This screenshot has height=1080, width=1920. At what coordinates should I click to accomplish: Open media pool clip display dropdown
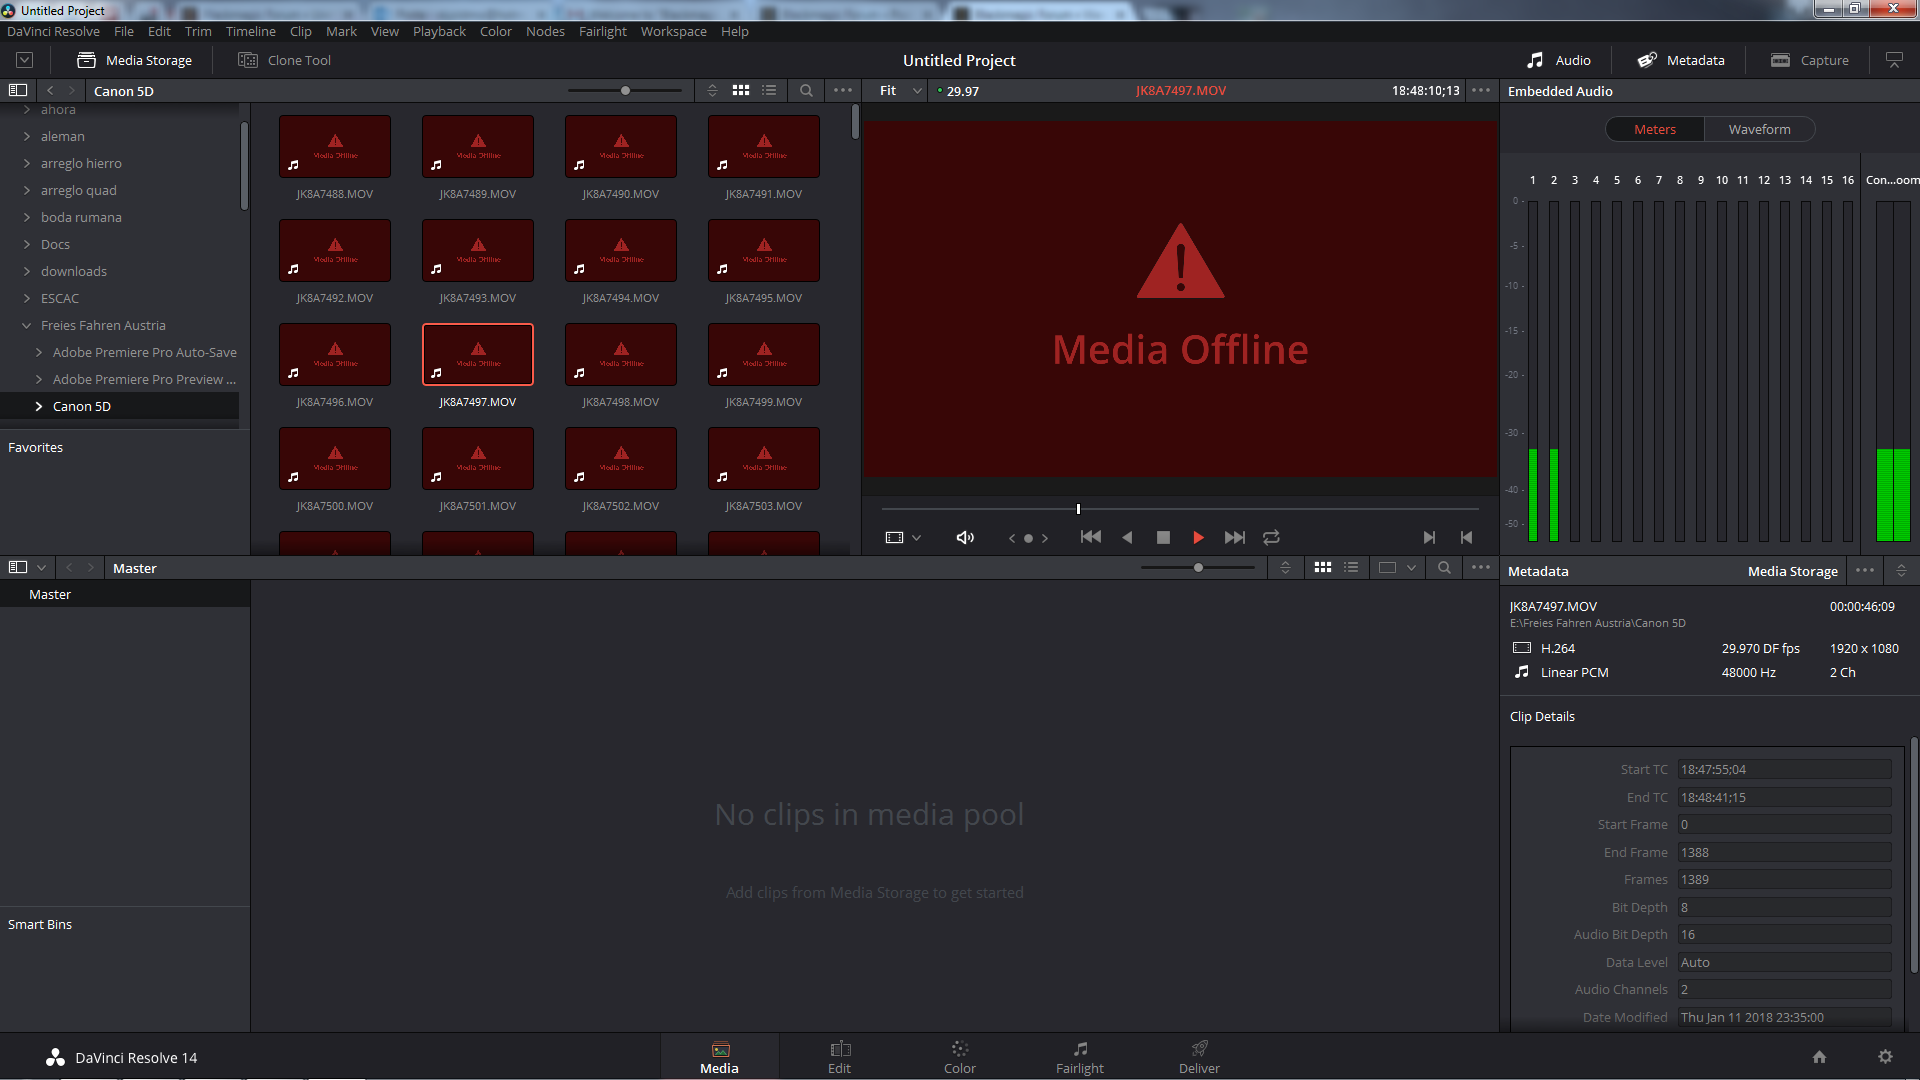1397,567
